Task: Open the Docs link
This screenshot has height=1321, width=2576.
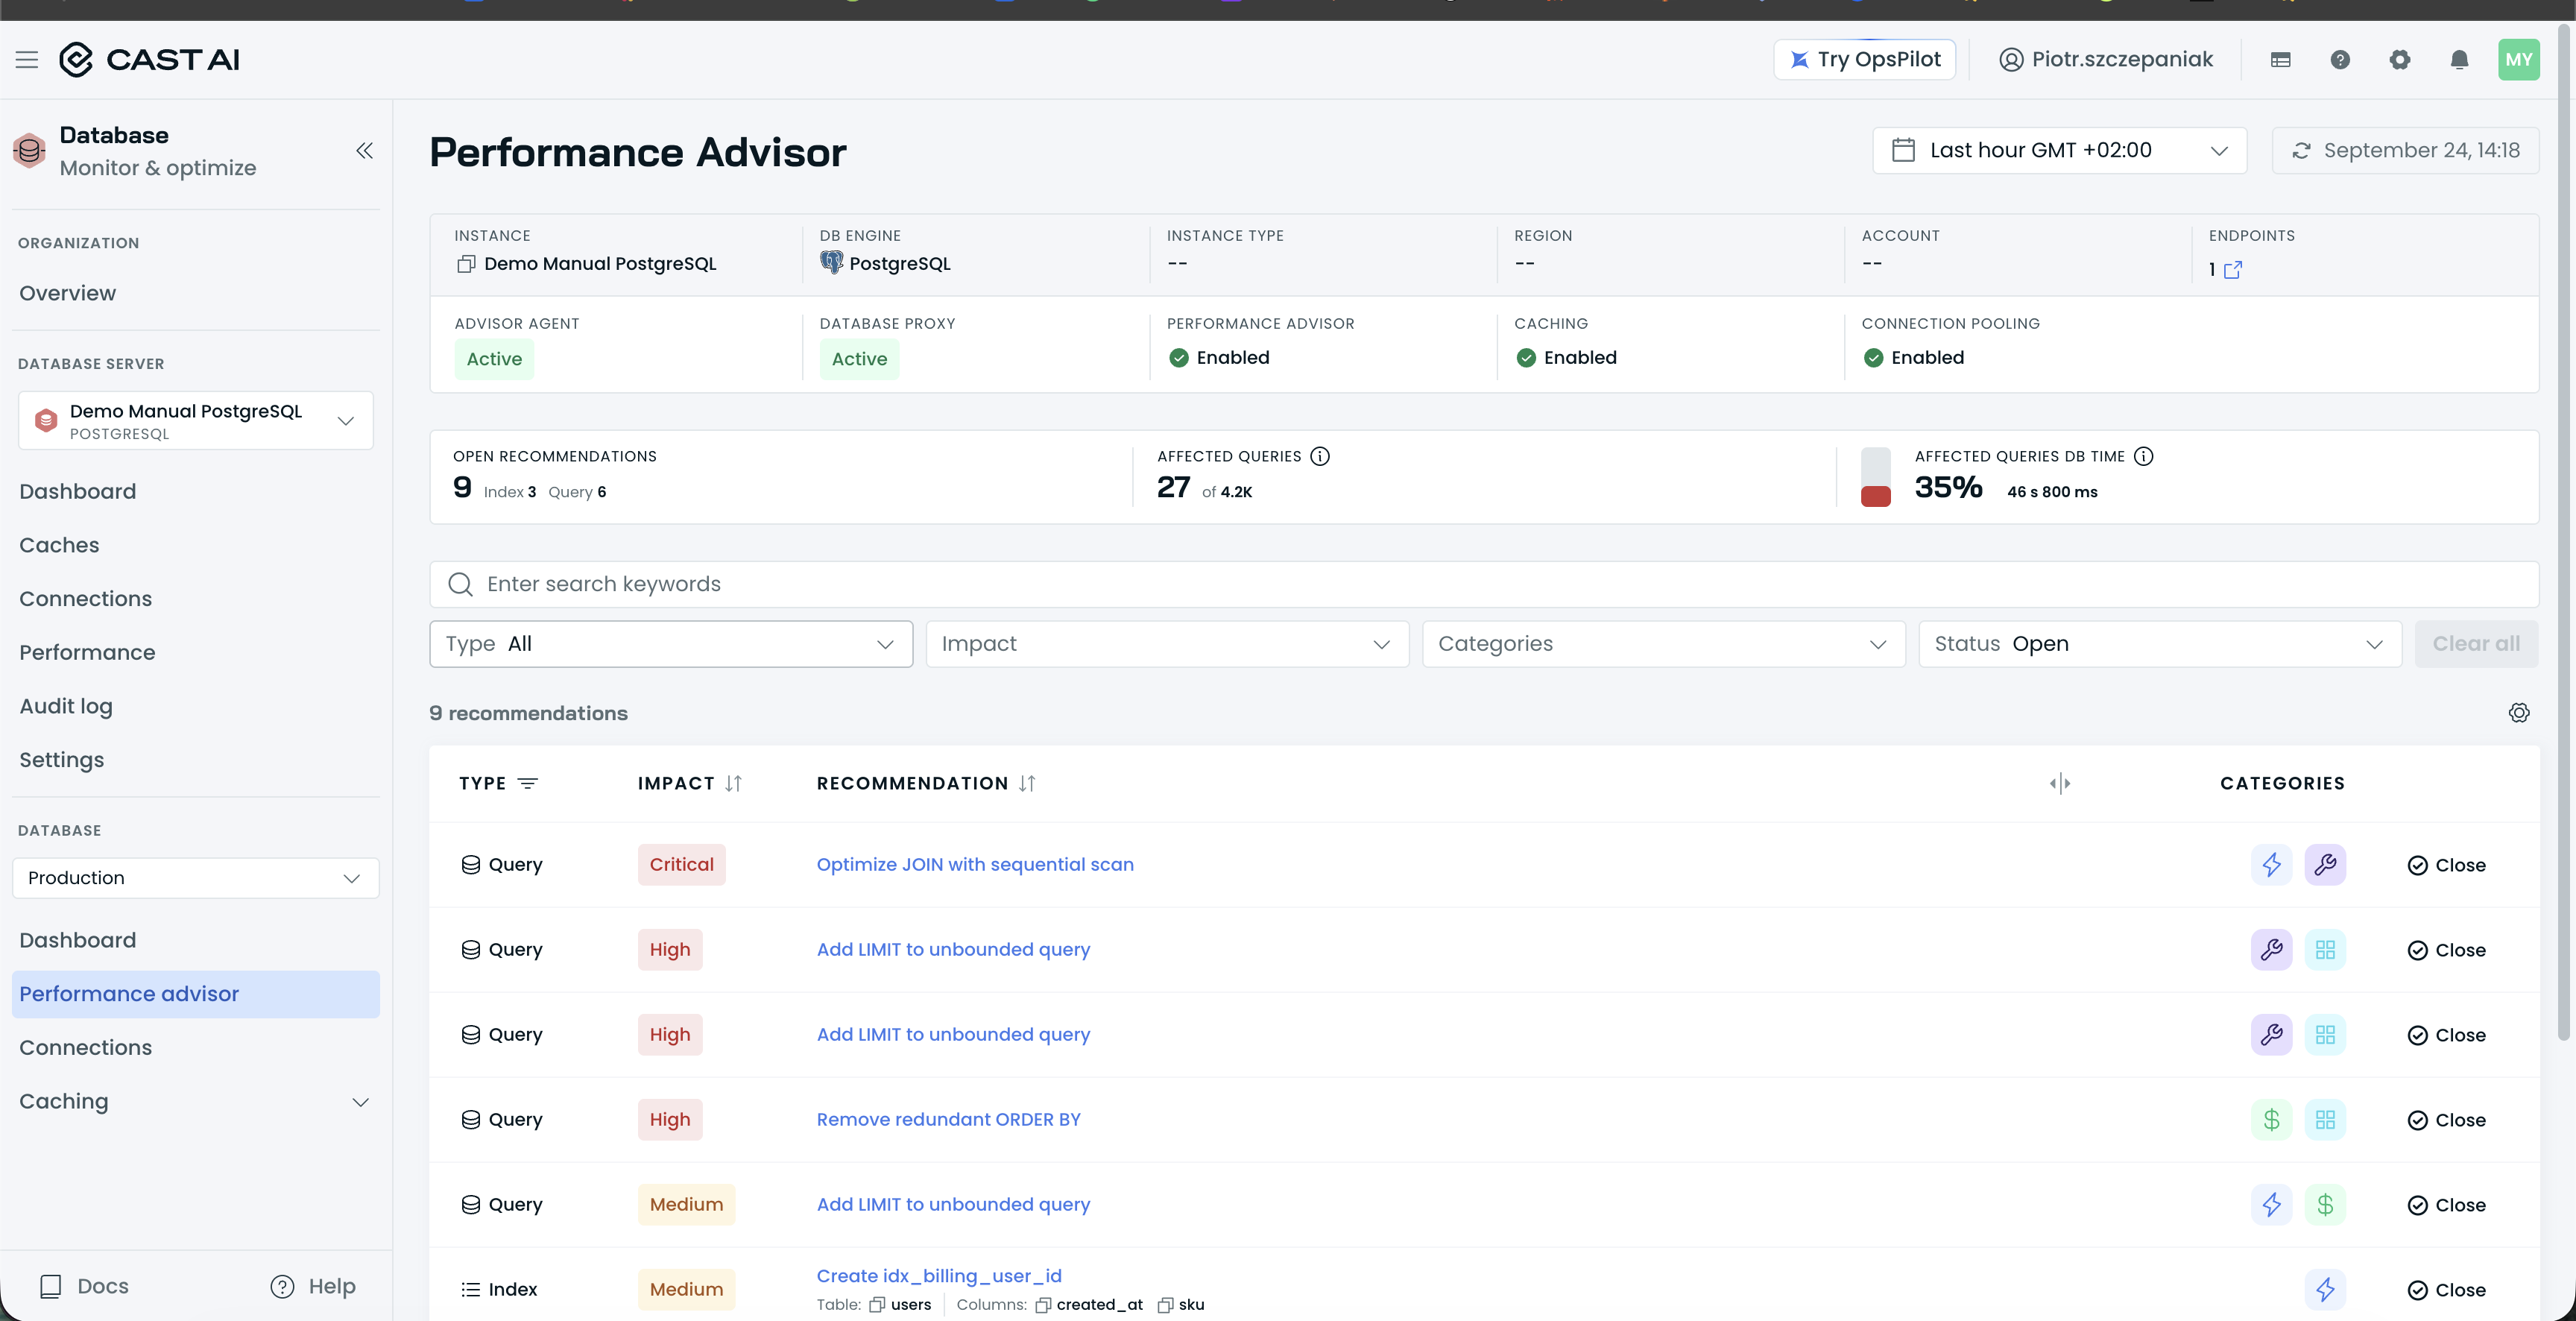Action: tap(84, 1286)
